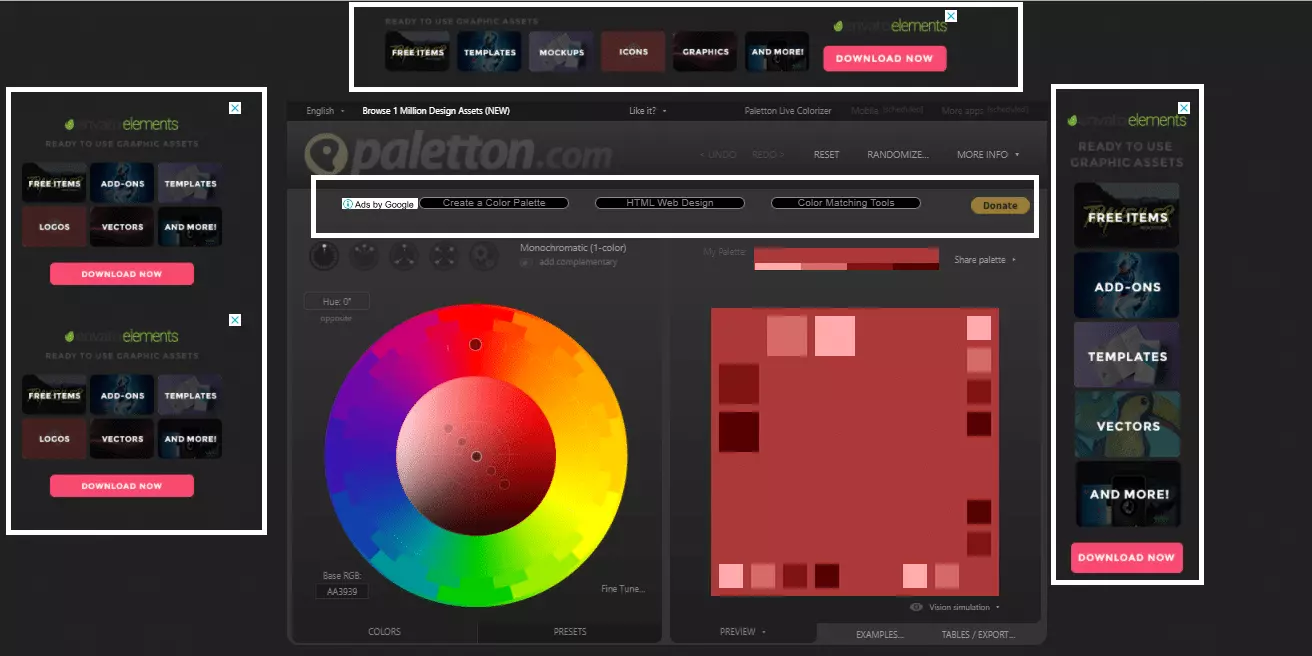Close the lower left Envato ad
The width and height of the screenshot is (1312, 656).
click(235, 320)
